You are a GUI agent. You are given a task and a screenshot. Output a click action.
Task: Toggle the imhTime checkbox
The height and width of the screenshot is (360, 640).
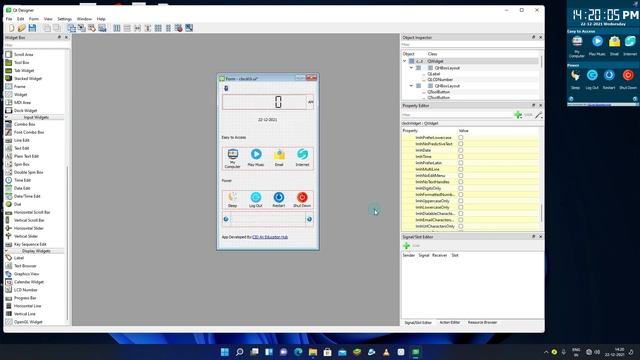(x=460, y=156)
